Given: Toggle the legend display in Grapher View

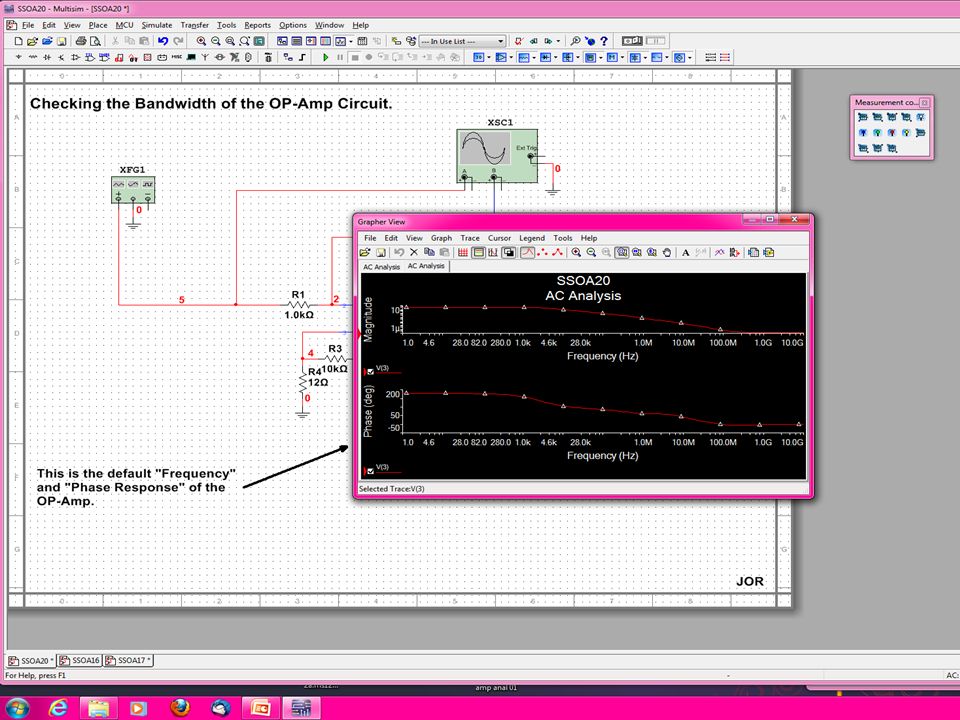Looking at the screenshot, I should [478, 252].
